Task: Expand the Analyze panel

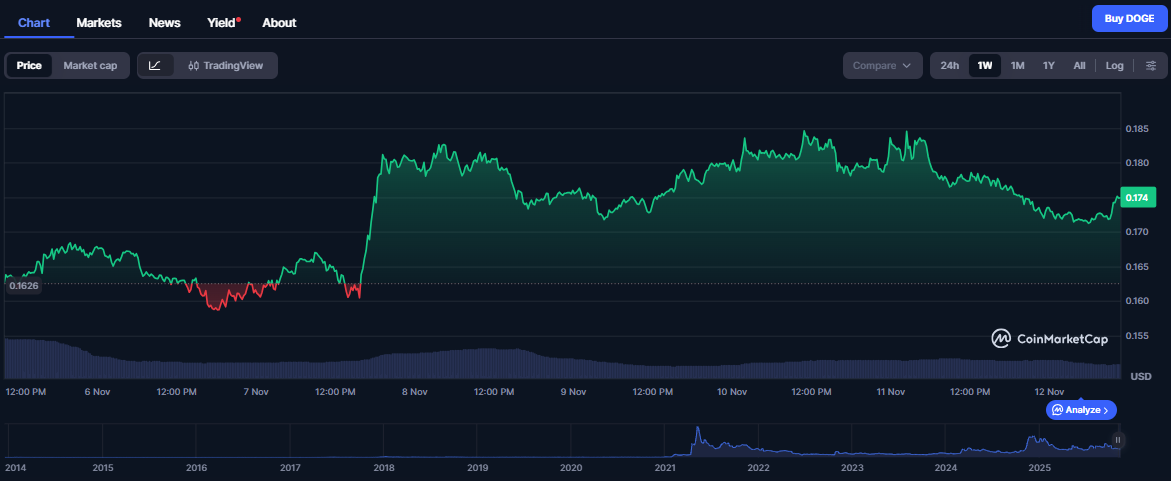Action: tap(1081, 410)
